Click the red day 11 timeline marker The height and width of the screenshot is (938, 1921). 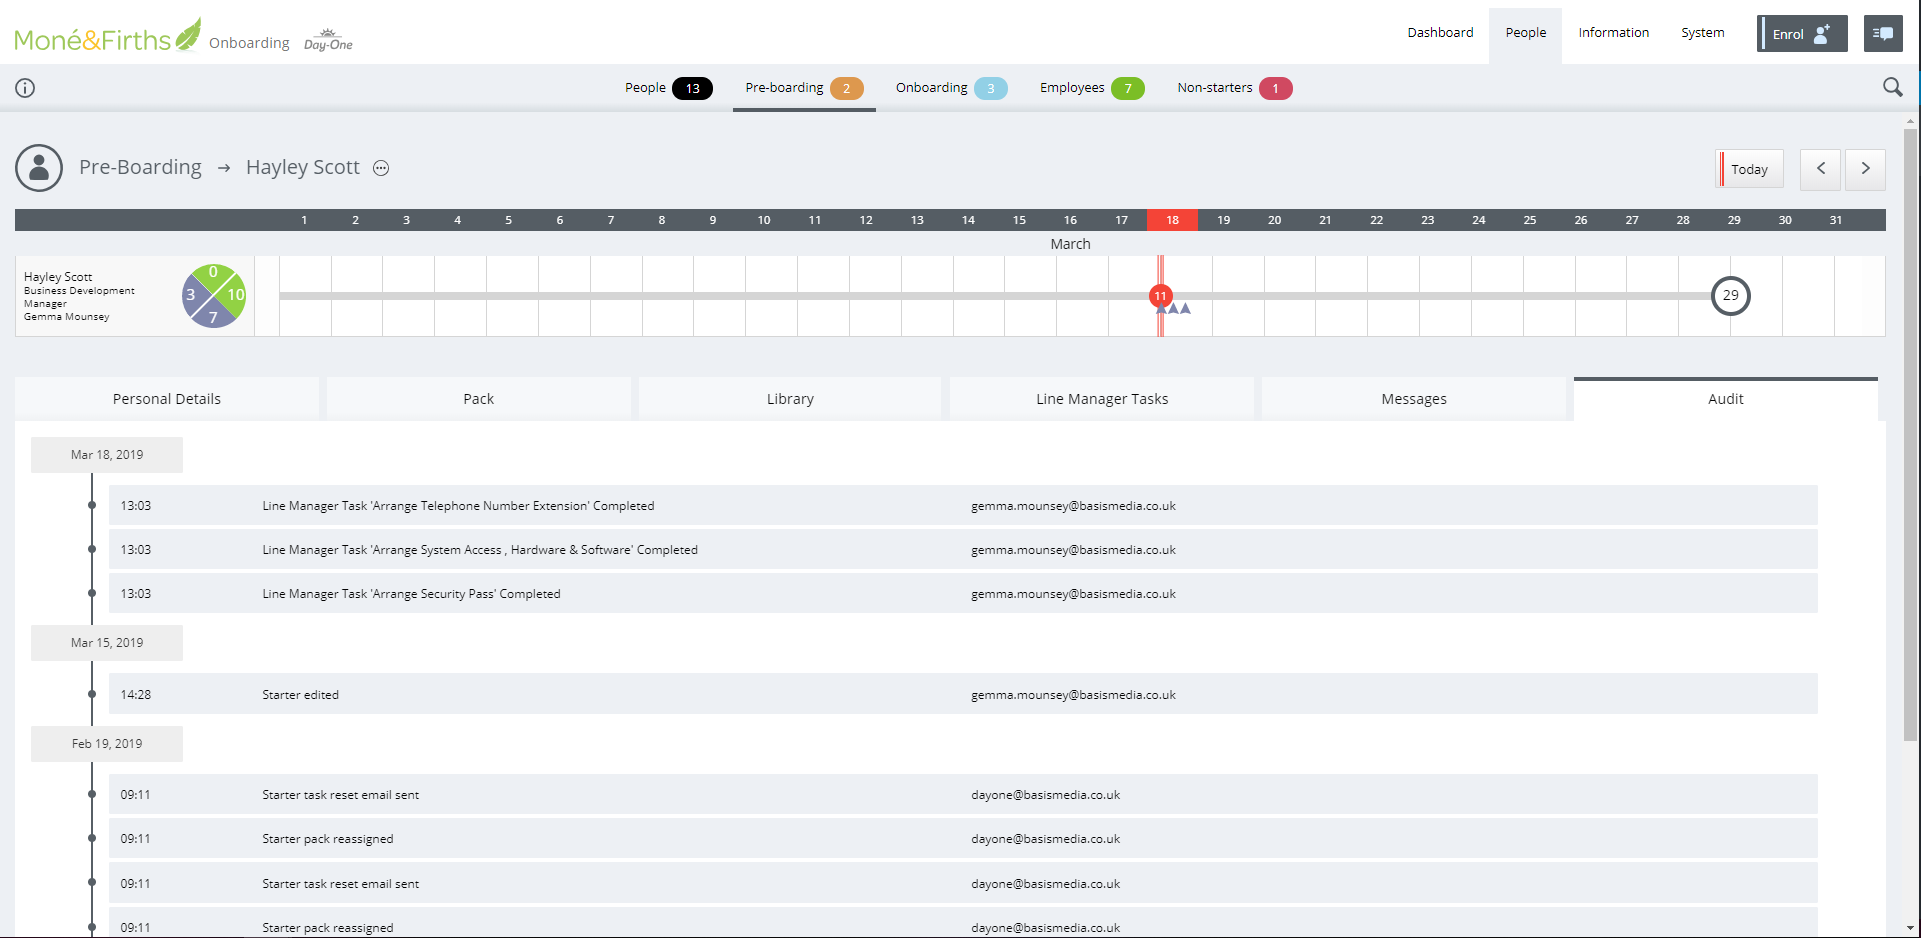1160,296
